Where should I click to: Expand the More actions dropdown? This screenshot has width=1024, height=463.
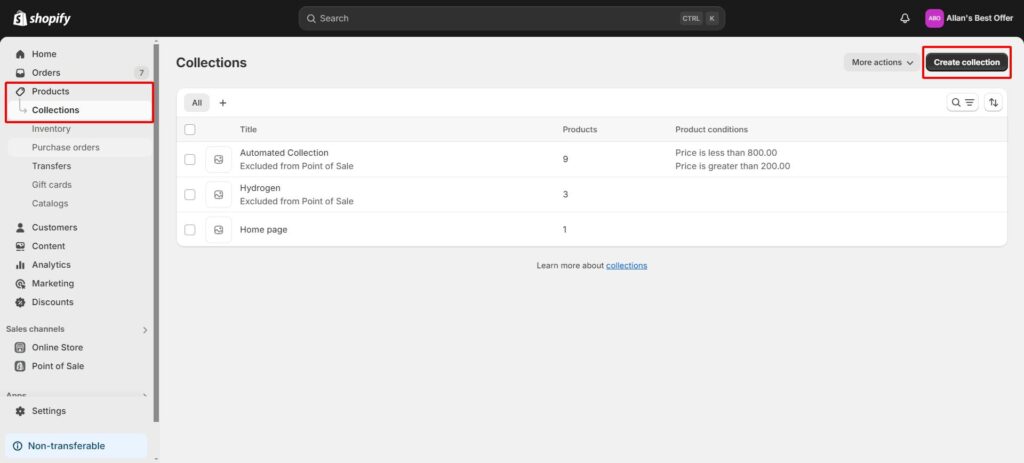coord(882,62)
